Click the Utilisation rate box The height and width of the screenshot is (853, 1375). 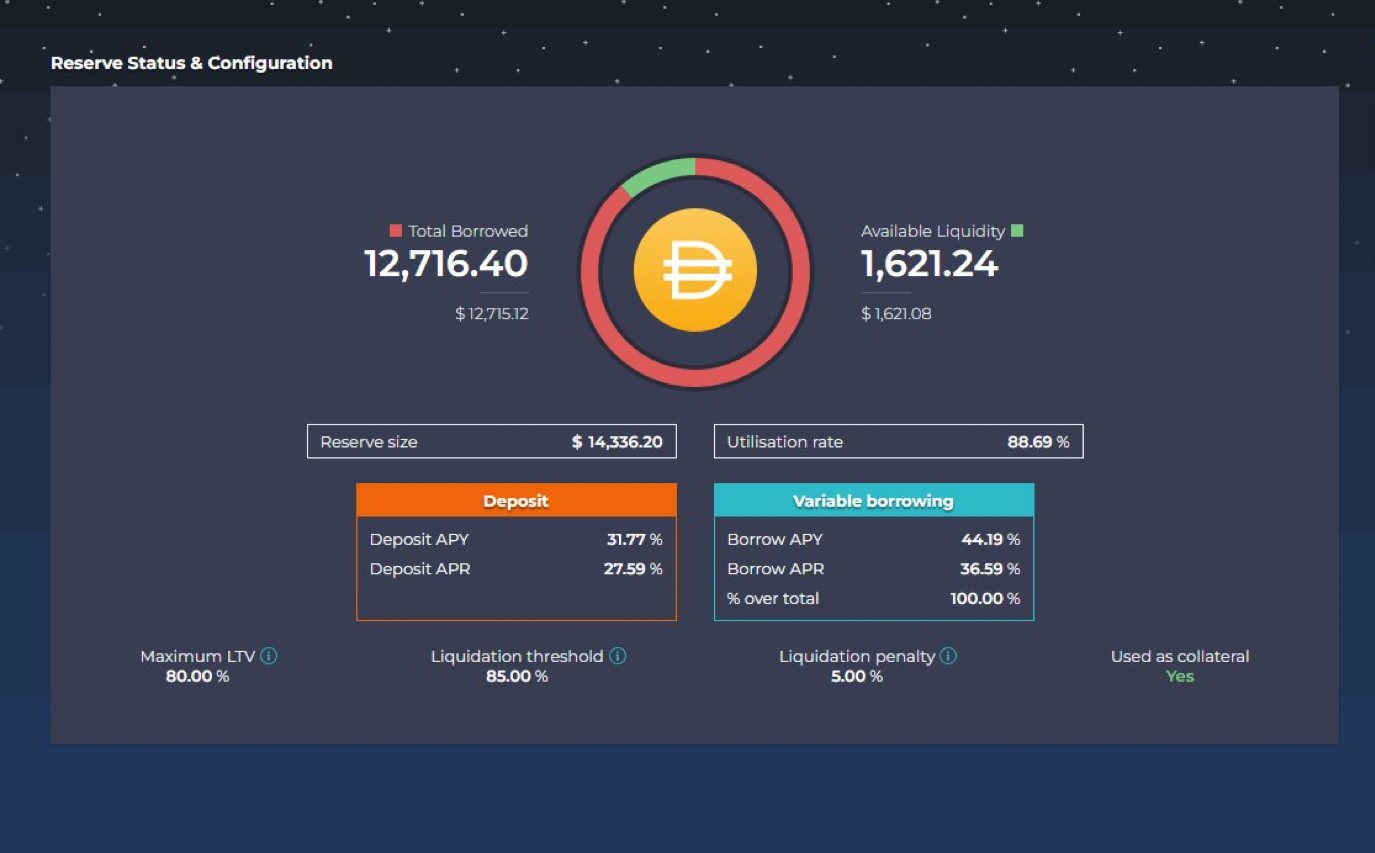(x=898, y=442)
